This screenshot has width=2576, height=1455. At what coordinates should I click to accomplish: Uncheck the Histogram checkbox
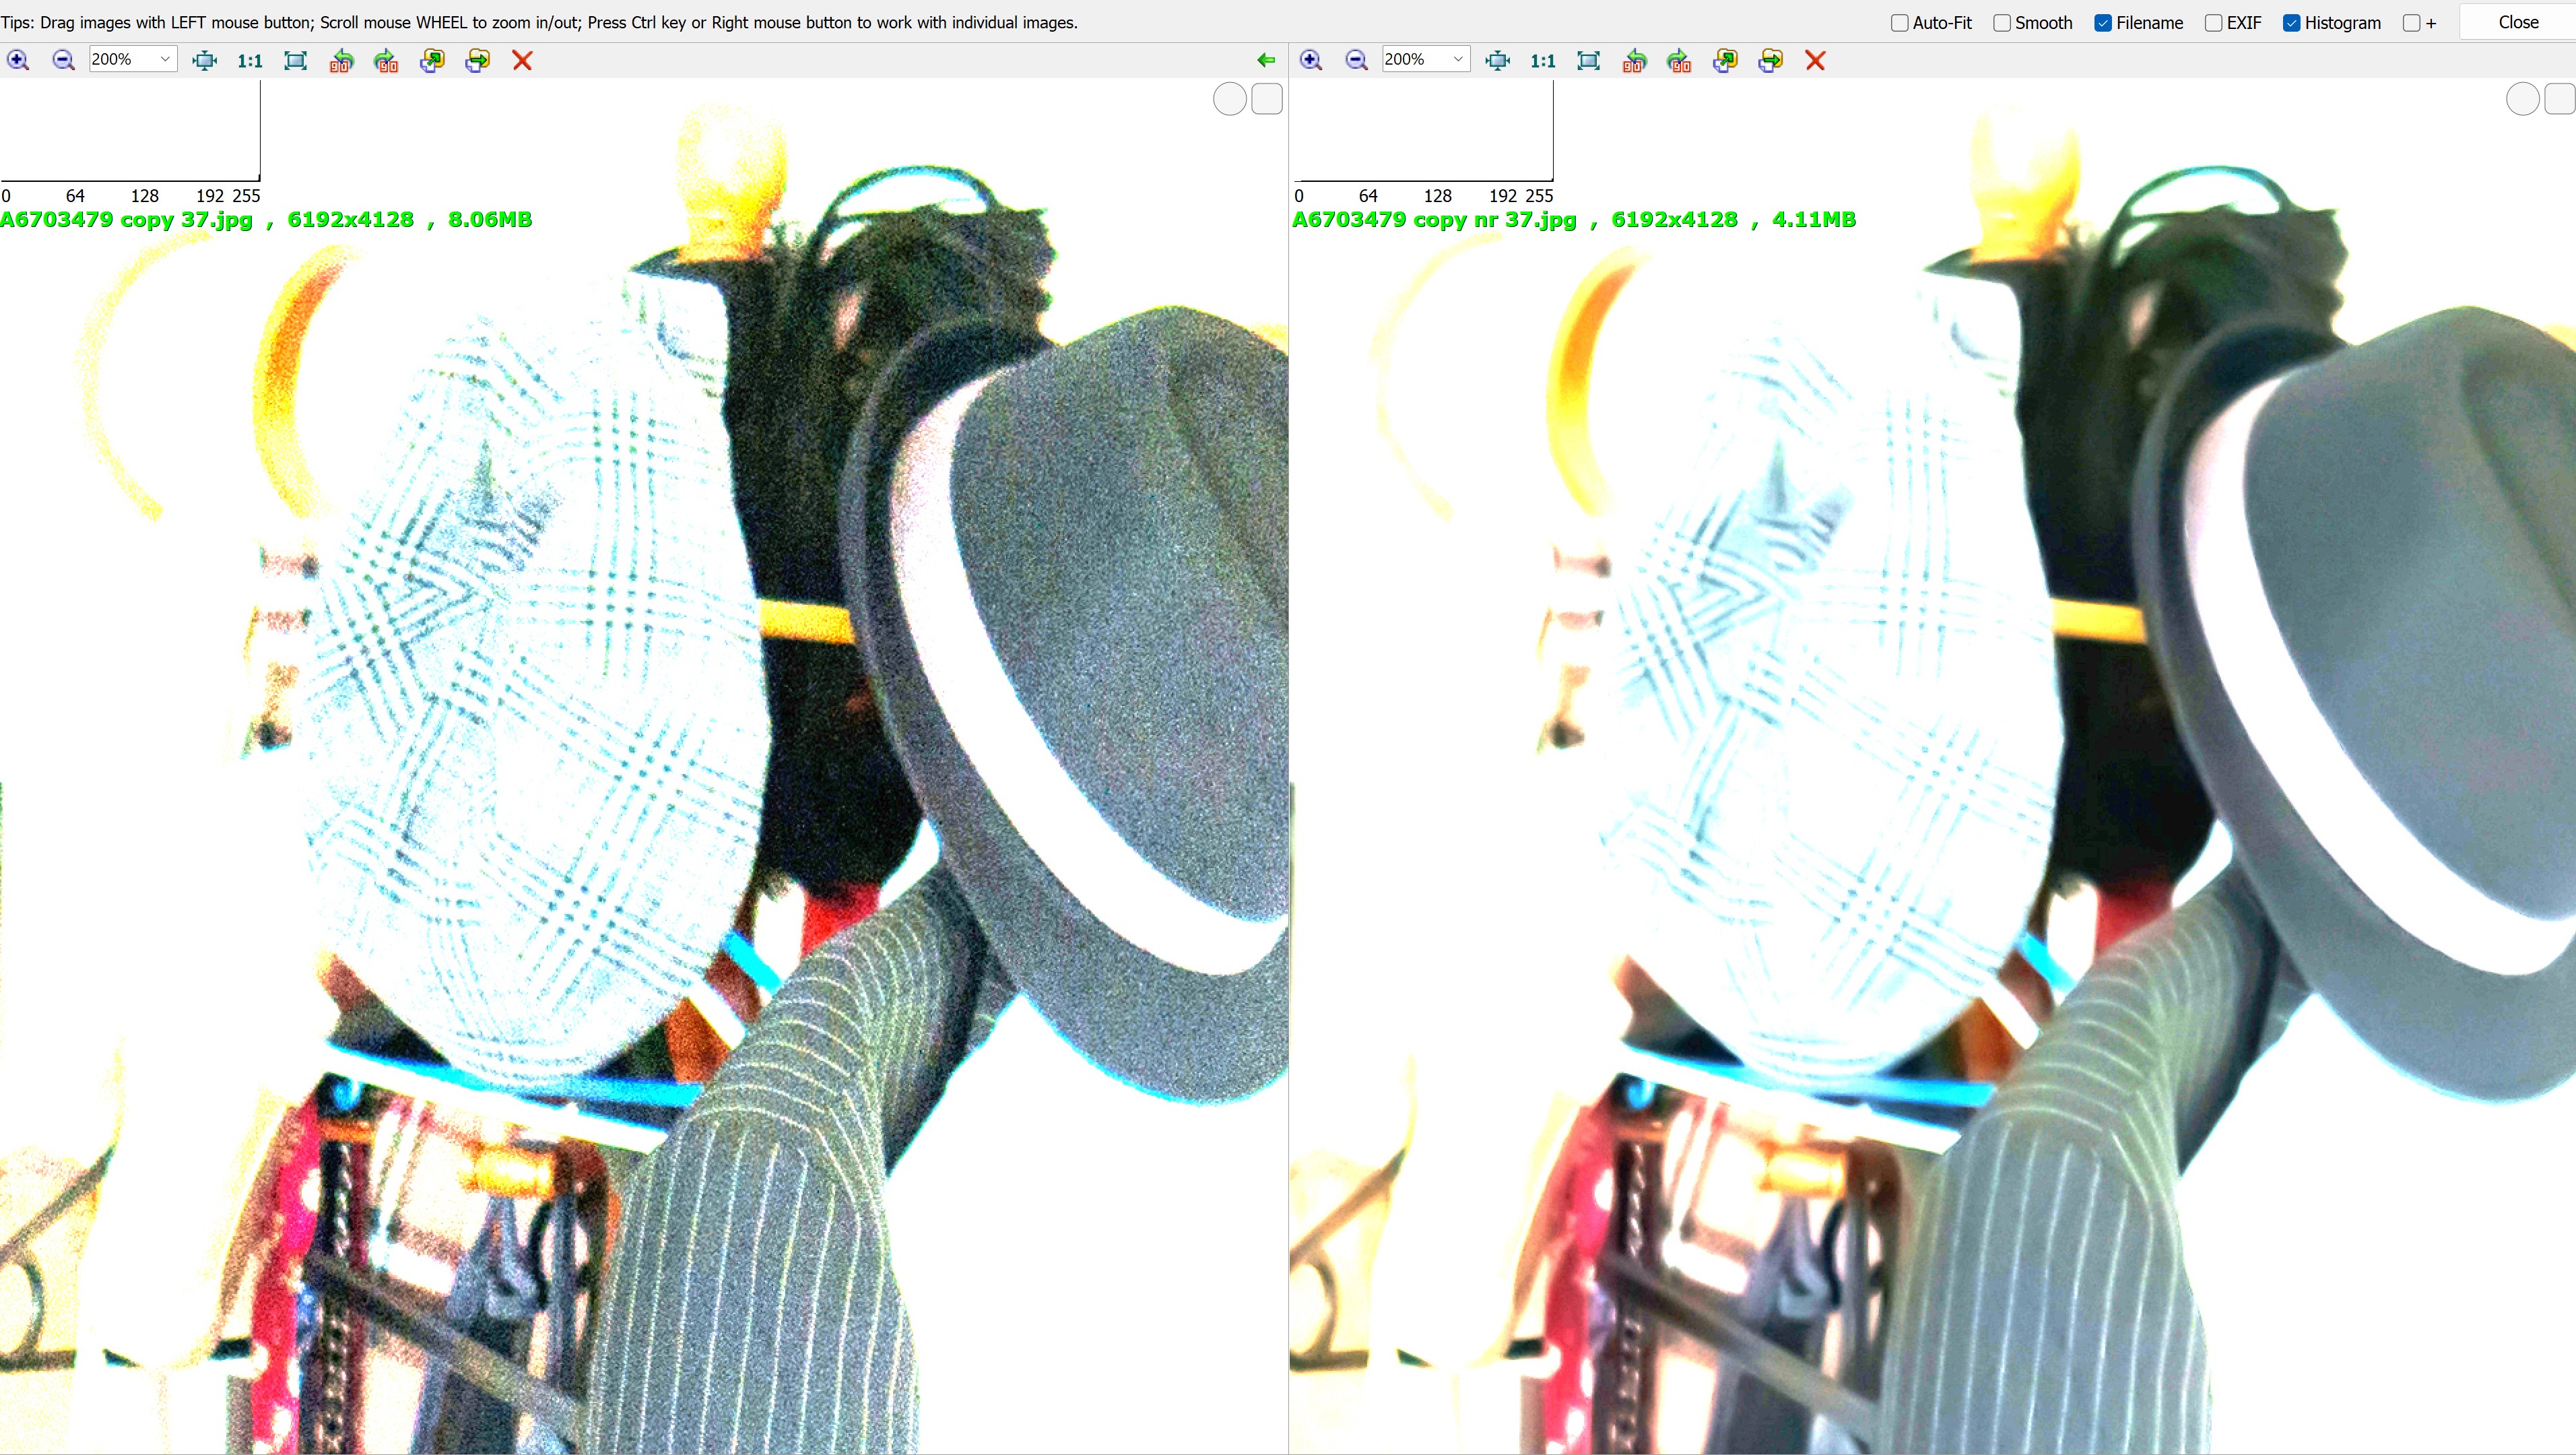2292,23
